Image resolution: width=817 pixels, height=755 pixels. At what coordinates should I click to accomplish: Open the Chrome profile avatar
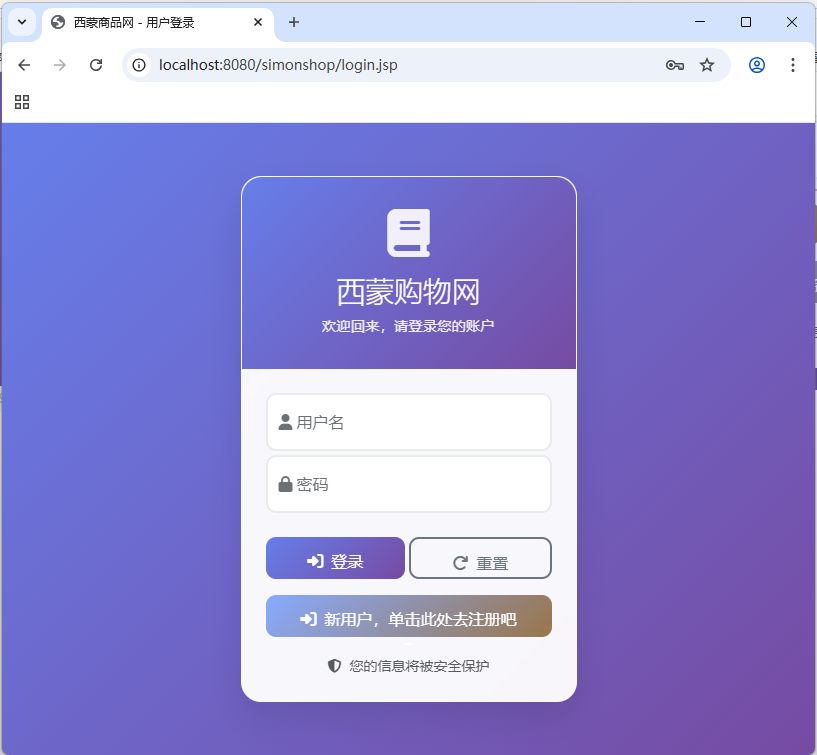click(x=757, y=65)
